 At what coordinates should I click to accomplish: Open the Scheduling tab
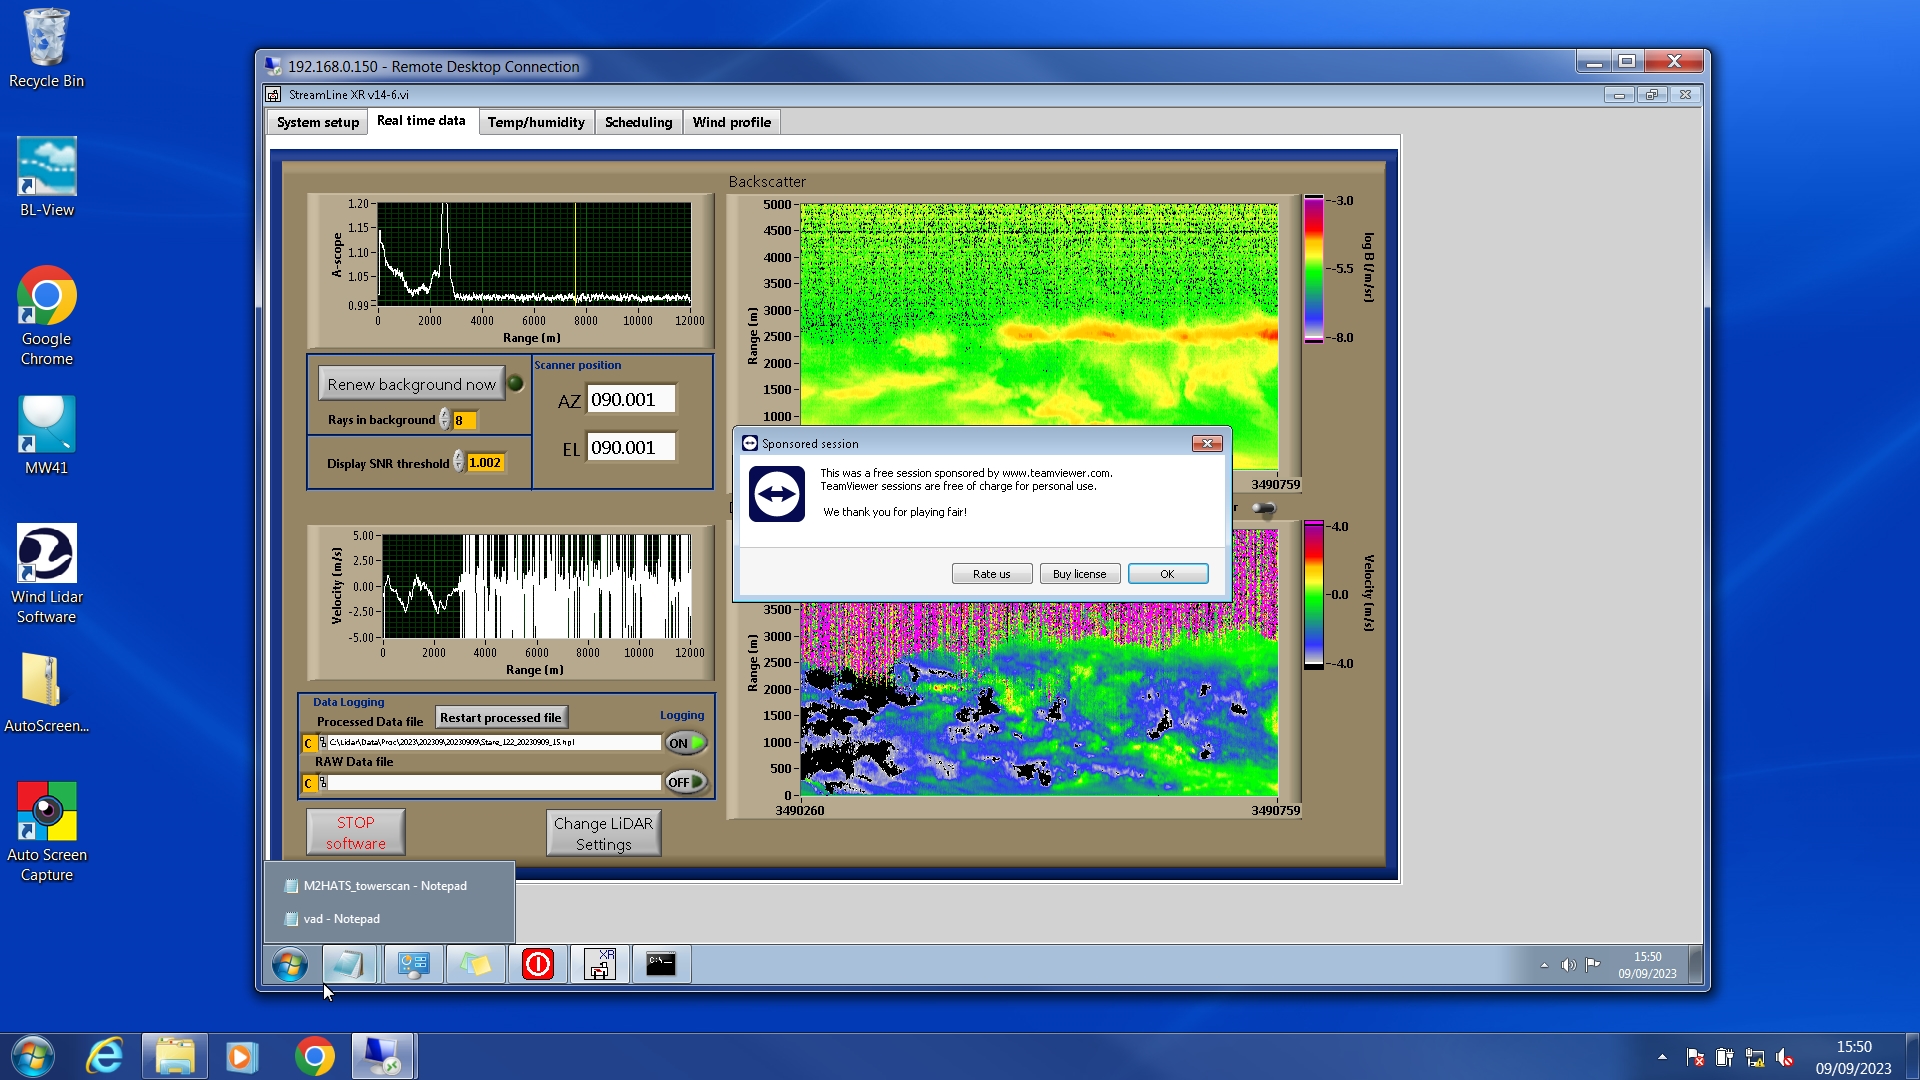click(638, 122)
